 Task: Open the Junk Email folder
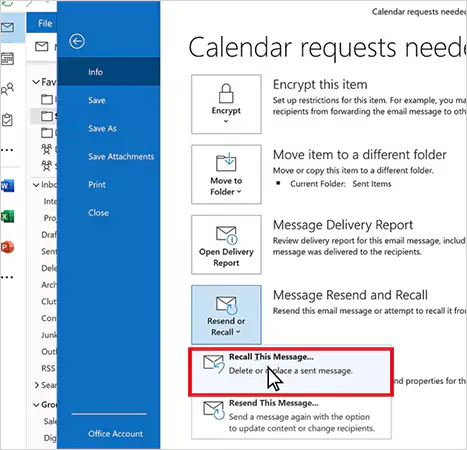[49, 335]
